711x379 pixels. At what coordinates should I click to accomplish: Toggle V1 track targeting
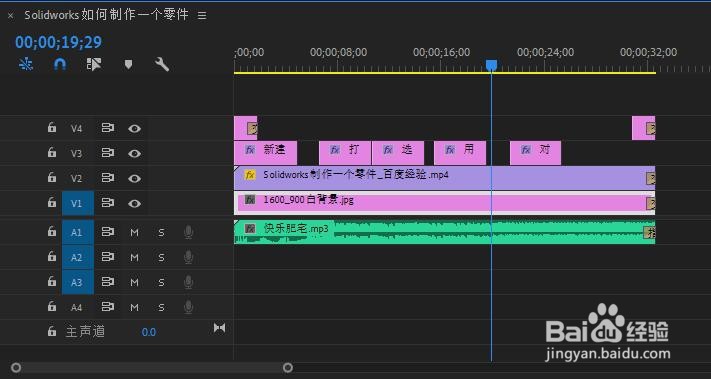tap(77, 204)
